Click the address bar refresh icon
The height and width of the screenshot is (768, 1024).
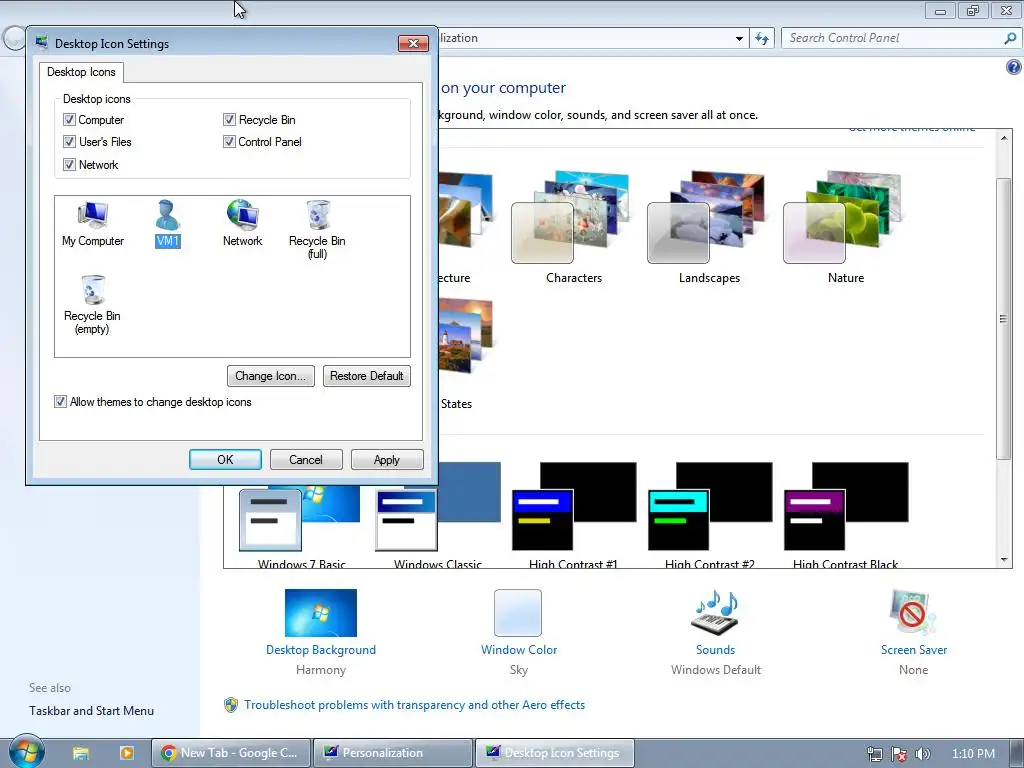[x=762, y=38]
